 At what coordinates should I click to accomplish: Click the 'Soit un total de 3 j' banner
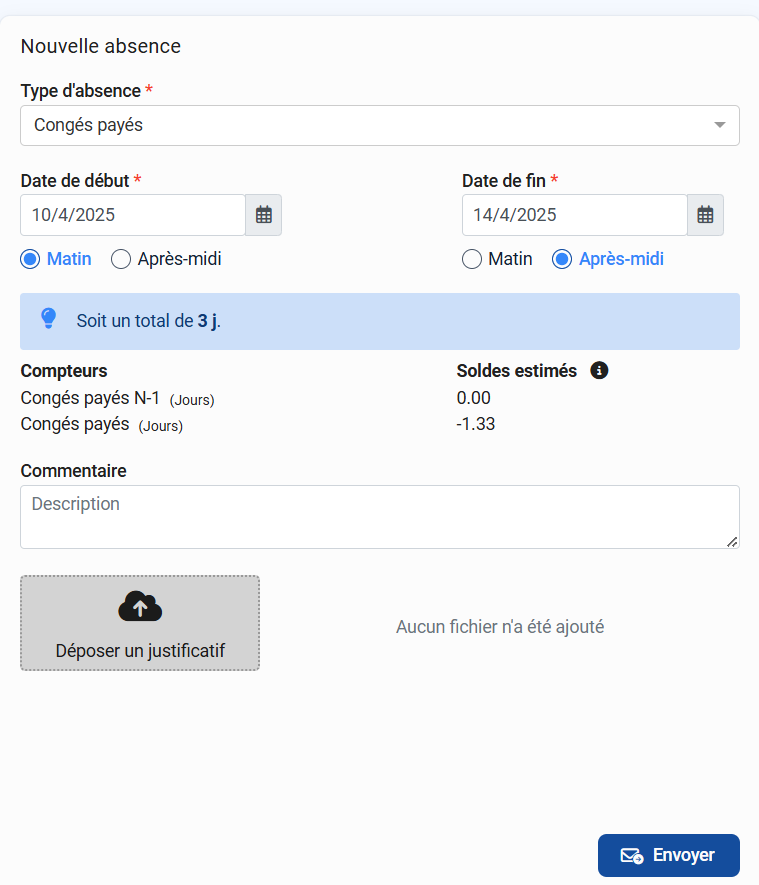[x=380, y=321]
